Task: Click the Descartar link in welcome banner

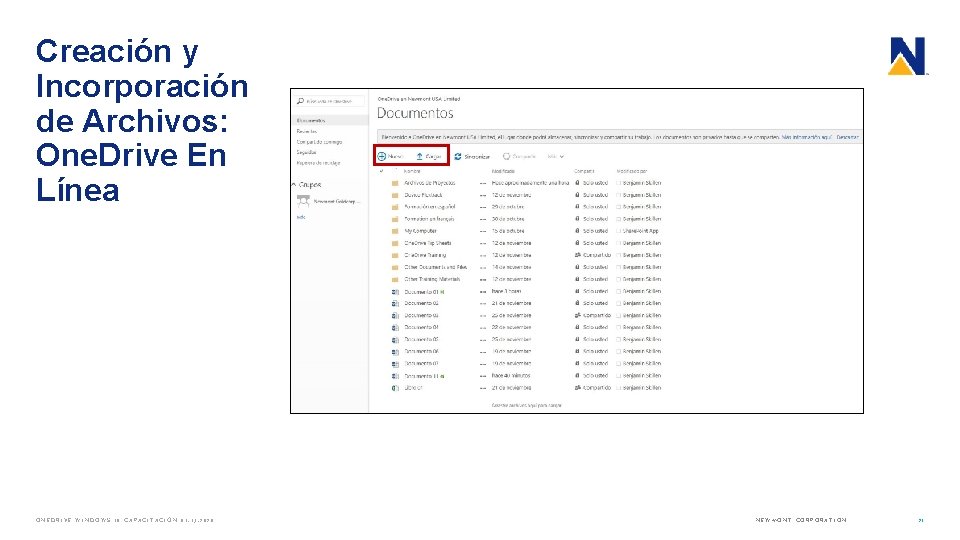Action: (848, 137)
